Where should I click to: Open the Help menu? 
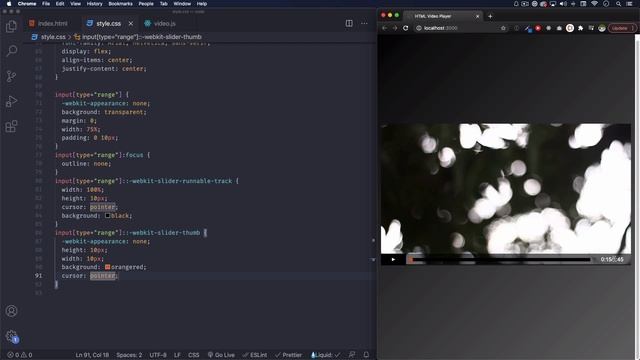pos(202,4)
